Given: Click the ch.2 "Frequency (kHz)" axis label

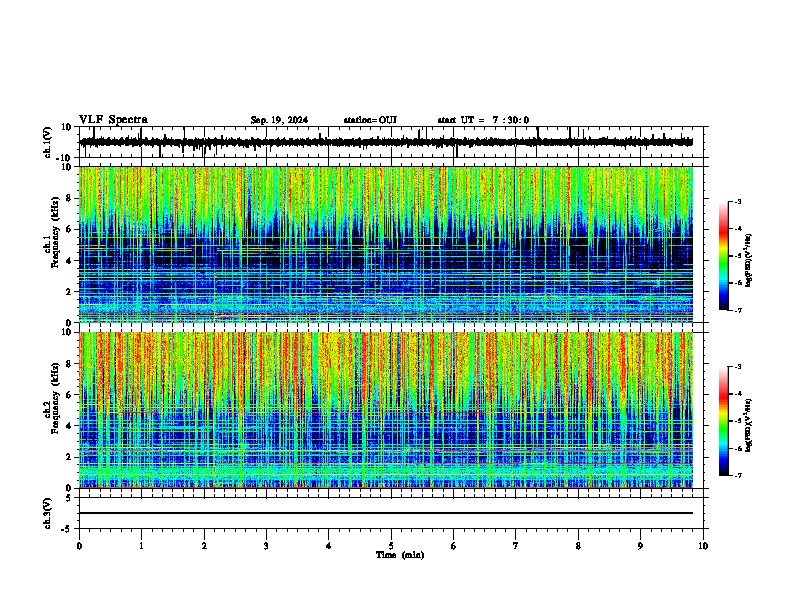Looking at the screenshot, I should (55, 398).
